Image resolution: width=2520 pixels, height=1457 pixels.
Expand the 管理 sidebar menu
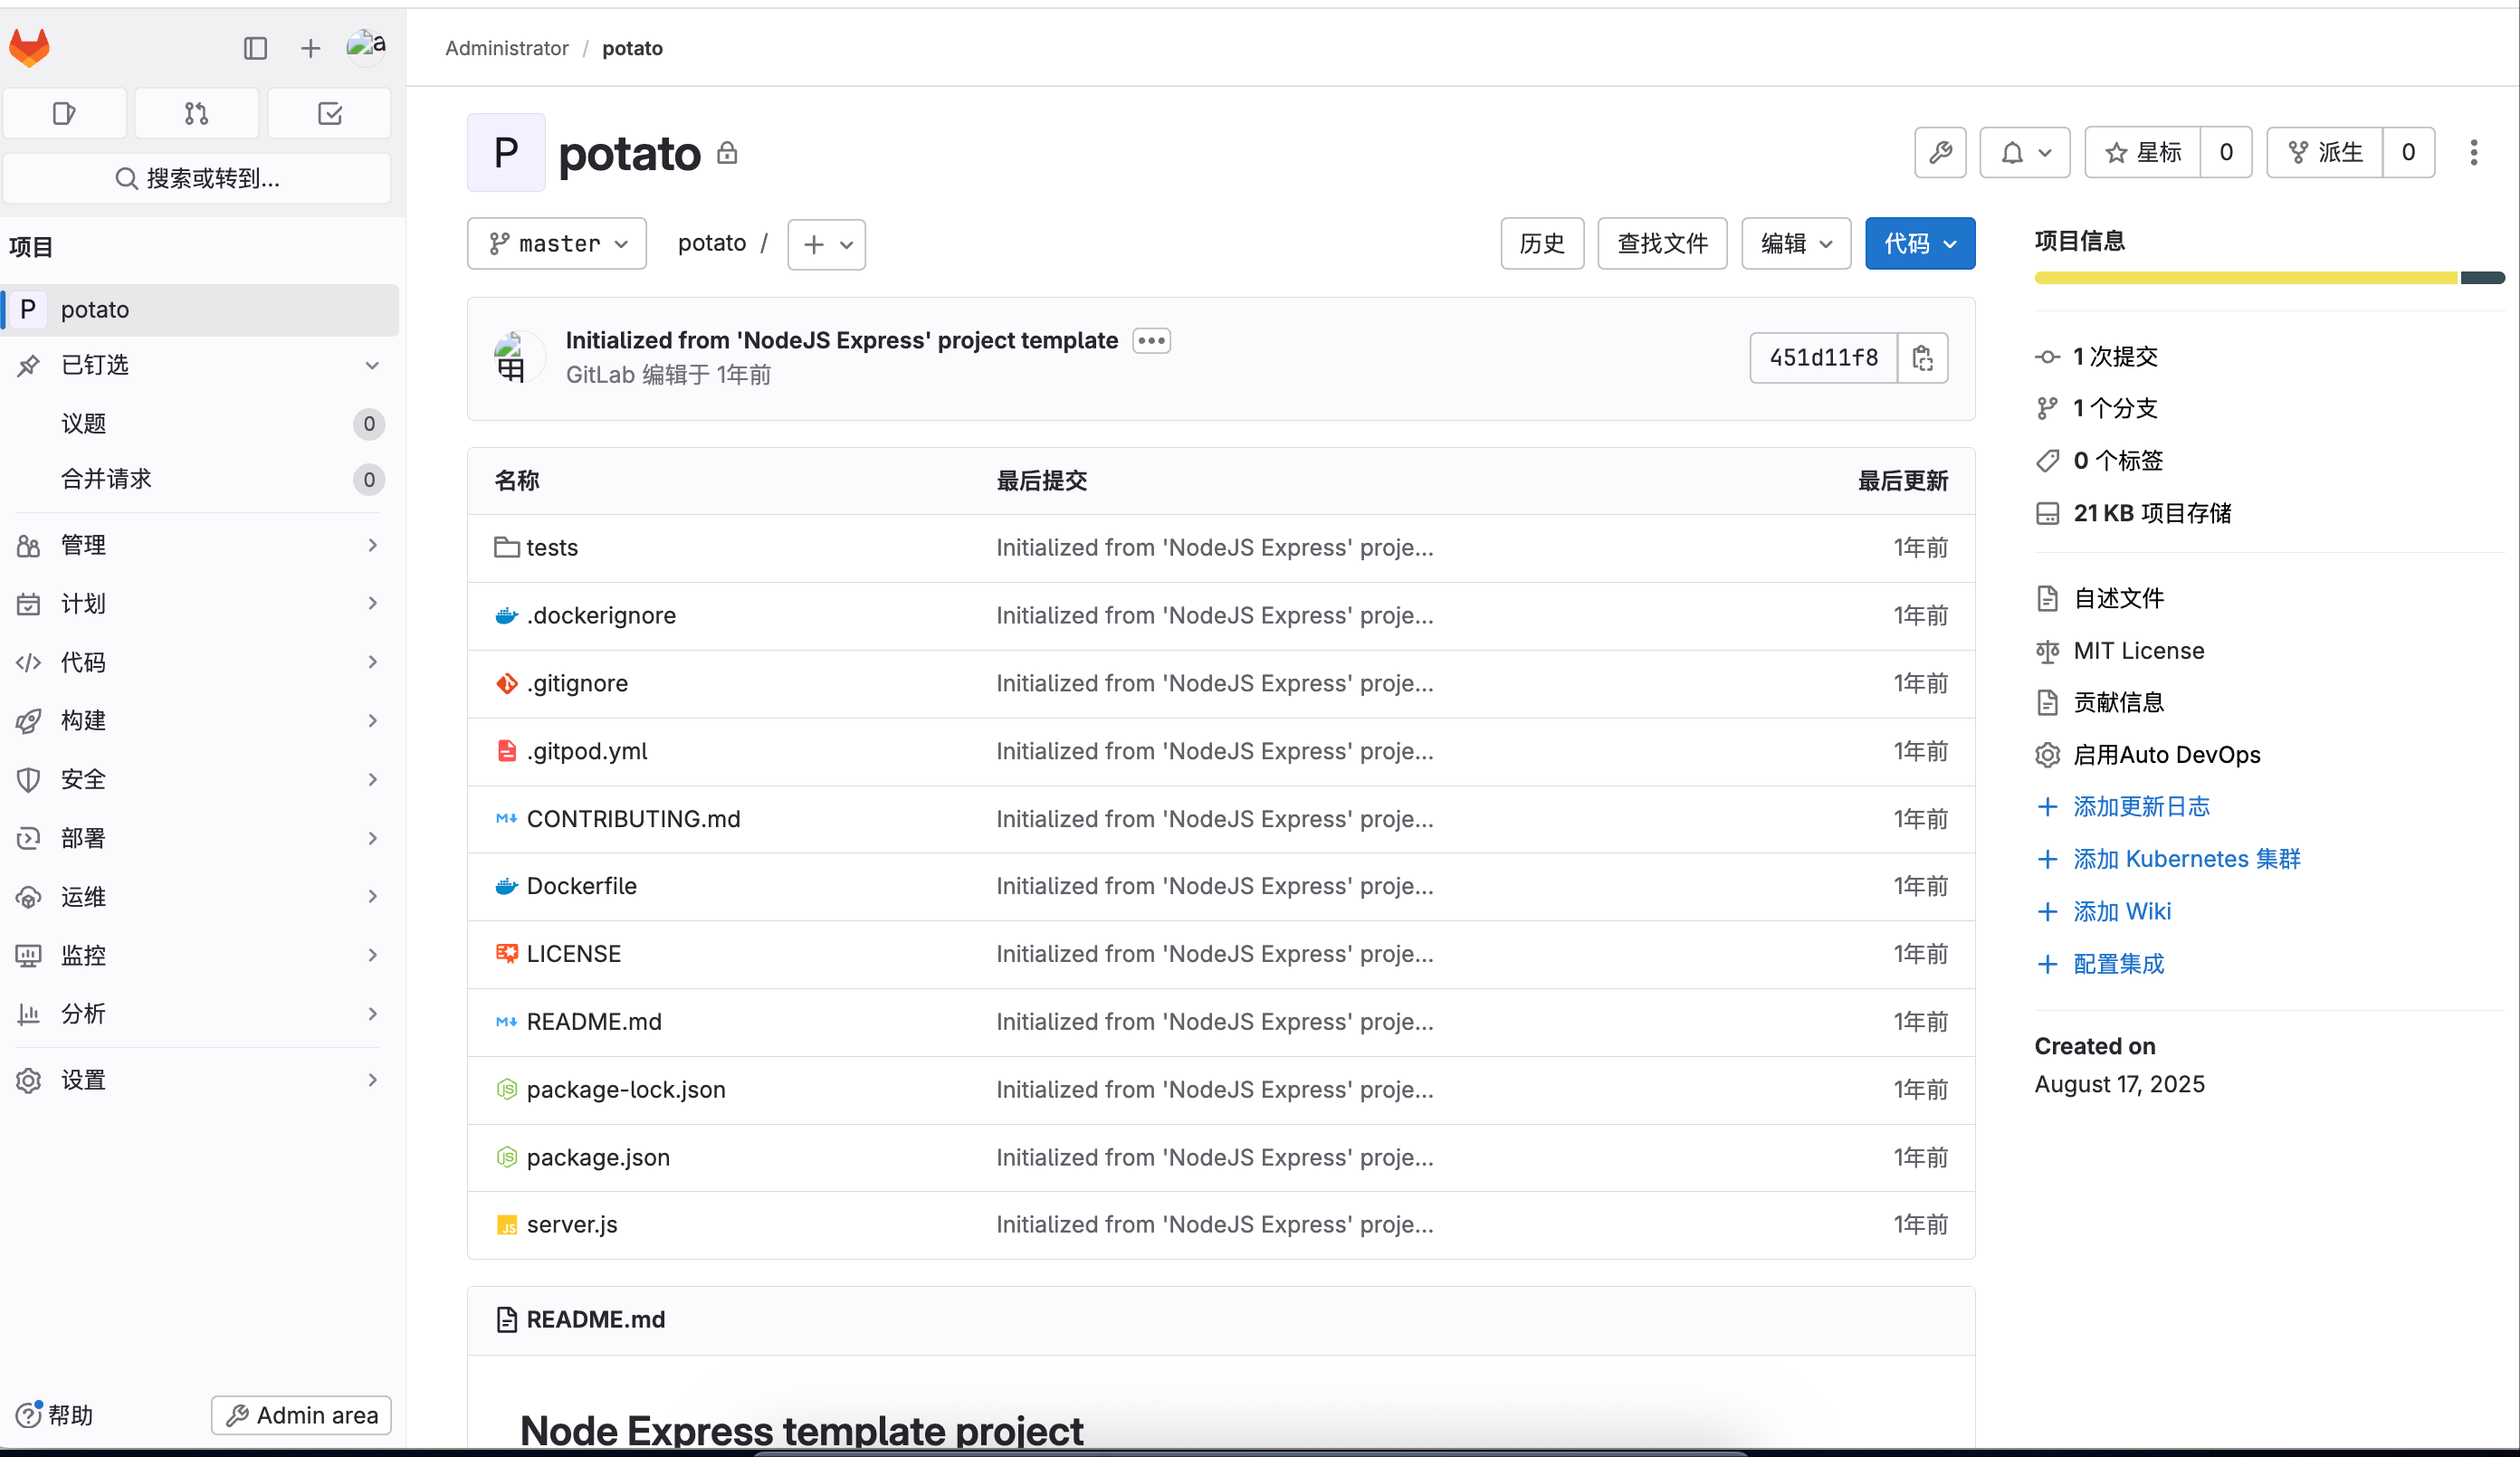[200, 545]
